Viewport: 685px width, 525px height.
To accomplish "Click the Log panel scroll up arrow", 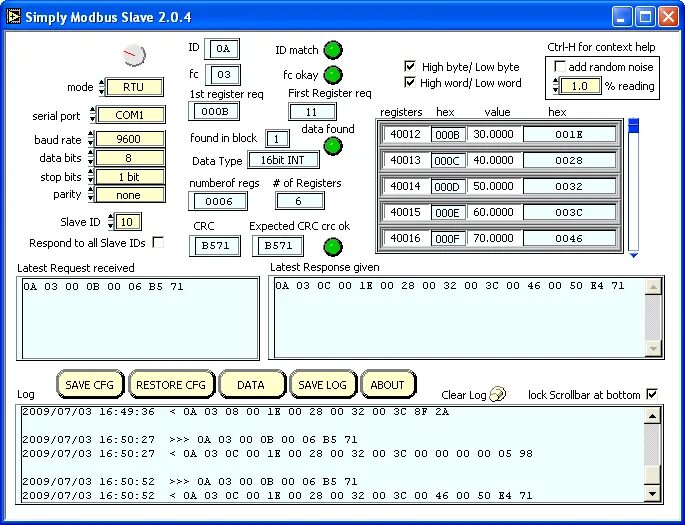I will point(652,416).
